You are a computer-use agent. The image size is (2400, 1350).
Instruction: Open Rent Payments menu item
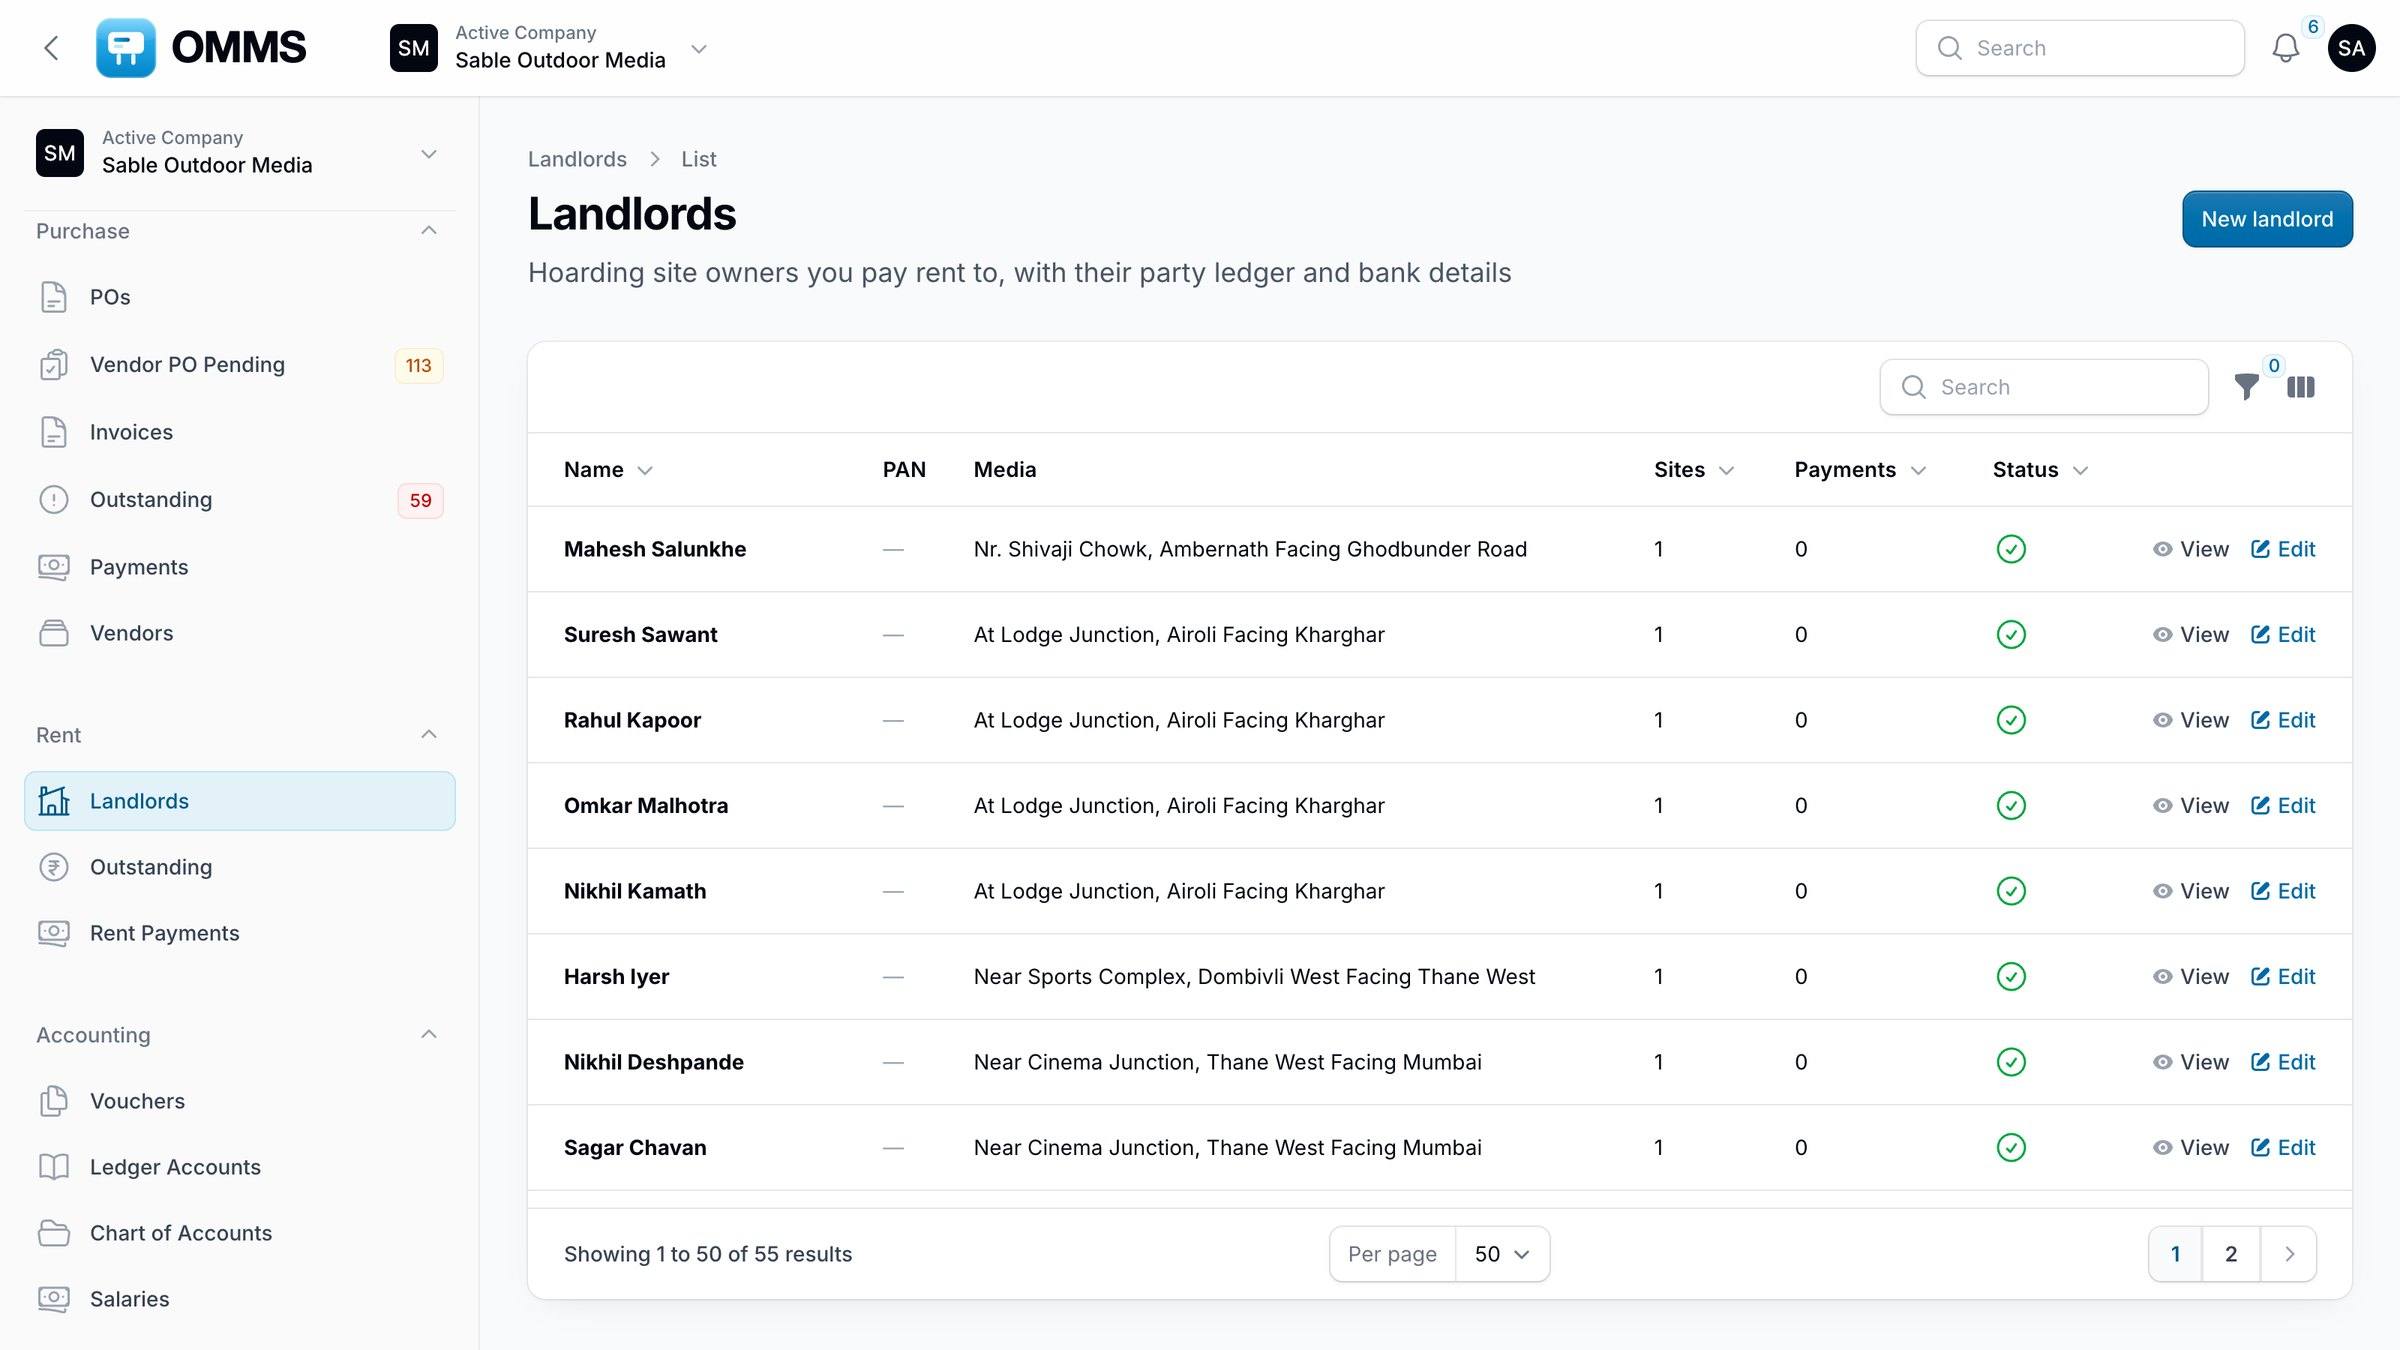pos(240,933)
